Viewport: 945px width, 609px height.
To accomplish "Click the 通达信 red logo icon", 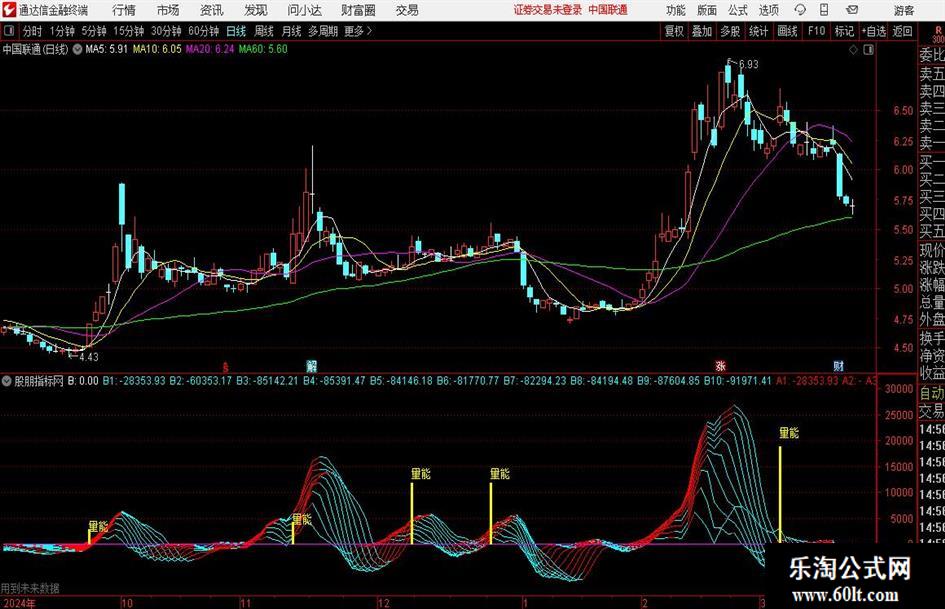I will click(9, 10).
